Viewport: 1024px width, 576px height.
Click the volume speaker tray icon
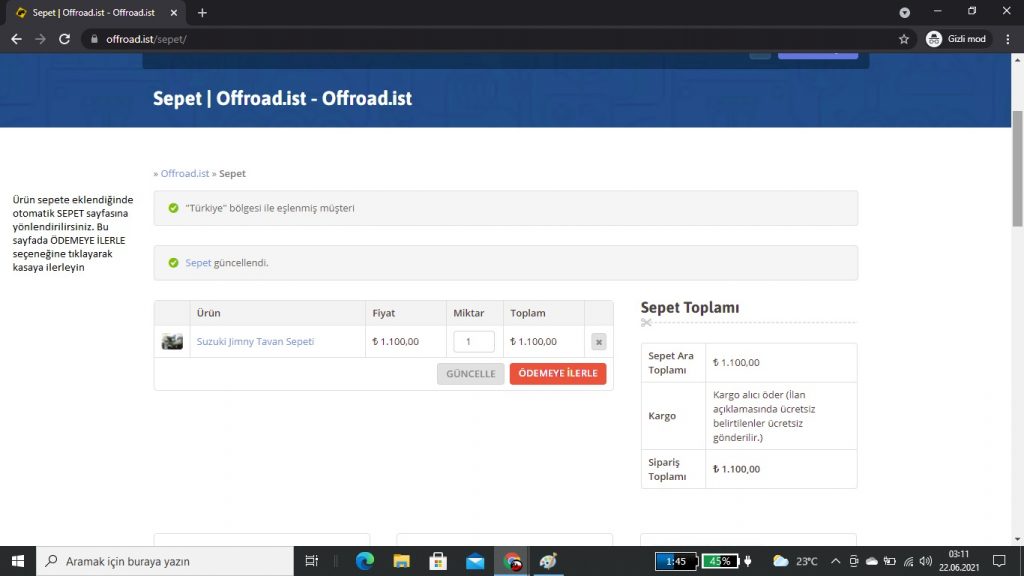click(x=925, y=561)
